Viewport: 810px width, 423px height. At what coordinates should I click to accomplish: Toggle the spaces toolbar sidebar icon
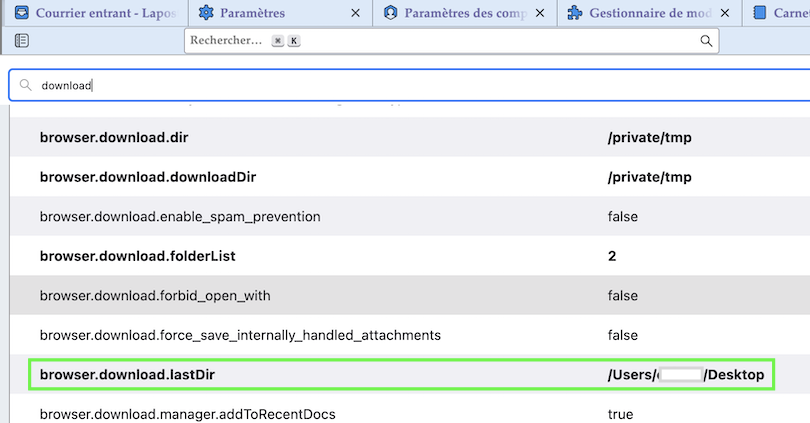[22, 41]
